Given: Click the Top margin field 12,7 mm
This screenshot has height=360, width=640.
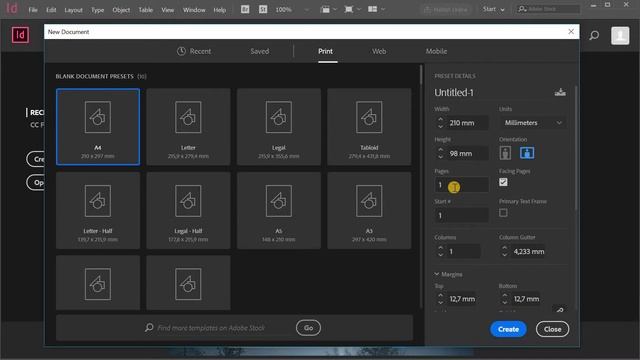Looking at the screenshot, I should [462, 299].
